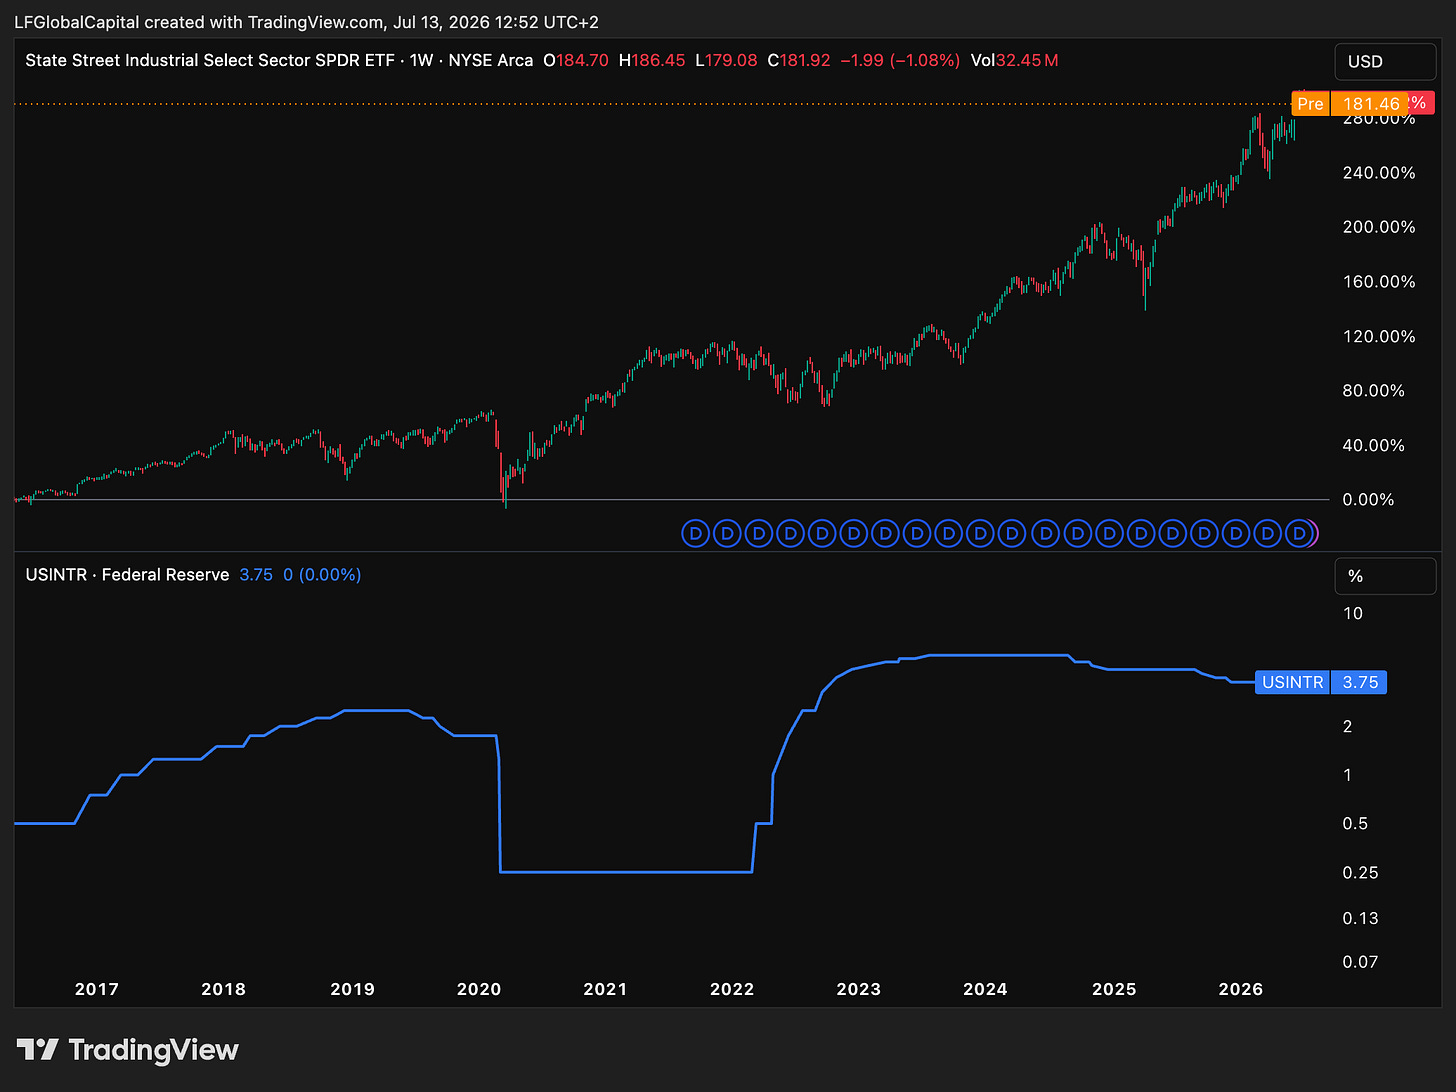Click the 2020 label on time axis

tap(479, 989)
